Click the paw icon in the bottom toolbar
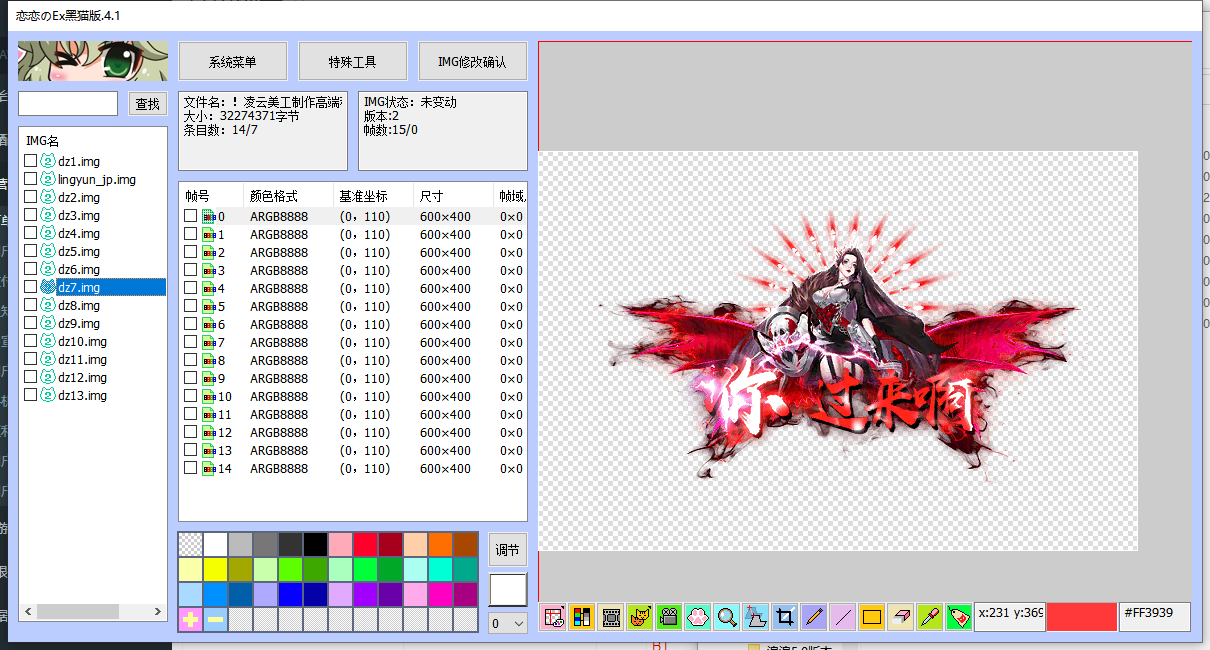 pyautogui.click(x=697, y=617)
